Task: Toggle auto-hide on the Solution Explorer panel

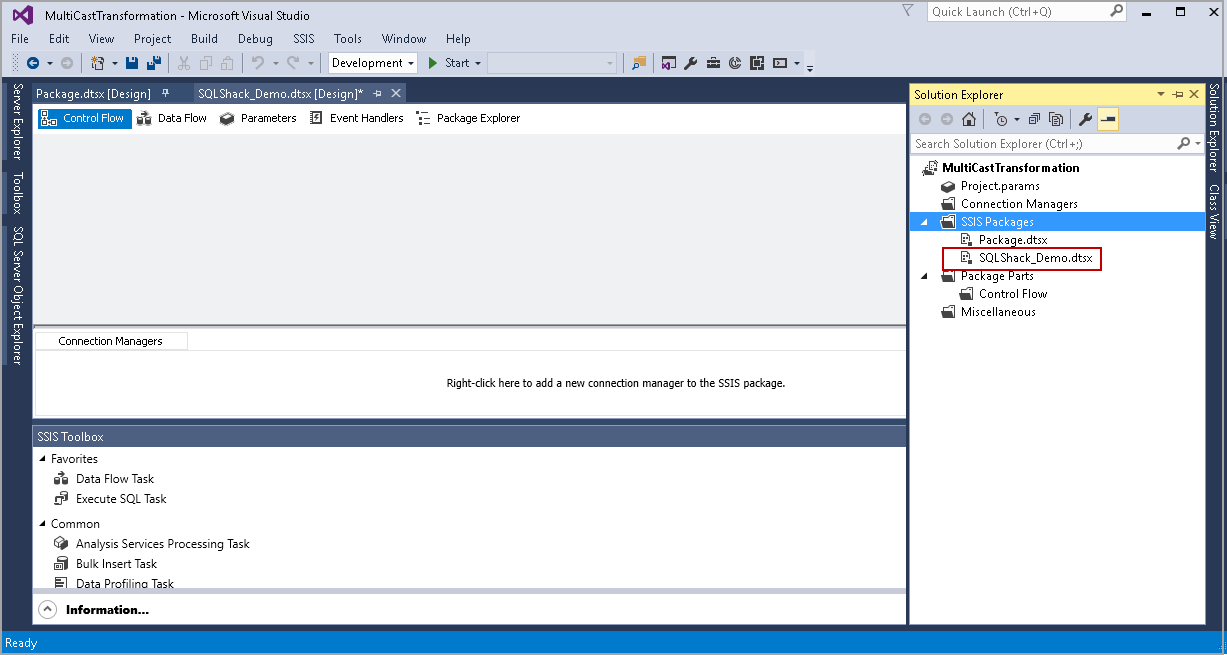Action: [1179, 93]
